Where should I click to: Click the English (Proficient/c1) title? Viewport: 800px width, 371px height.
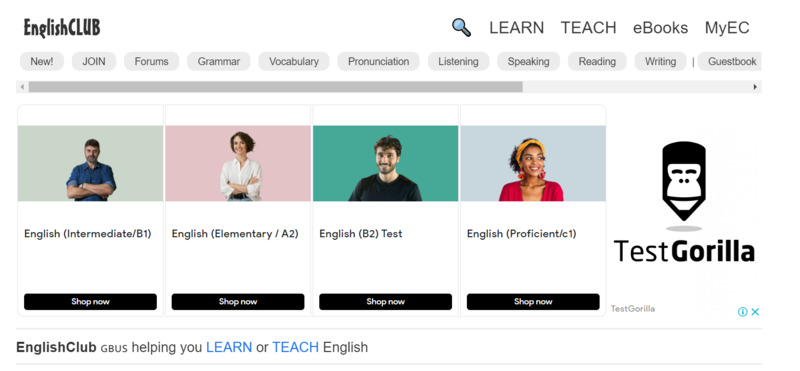pyautogui.click(x=521, y=234)
